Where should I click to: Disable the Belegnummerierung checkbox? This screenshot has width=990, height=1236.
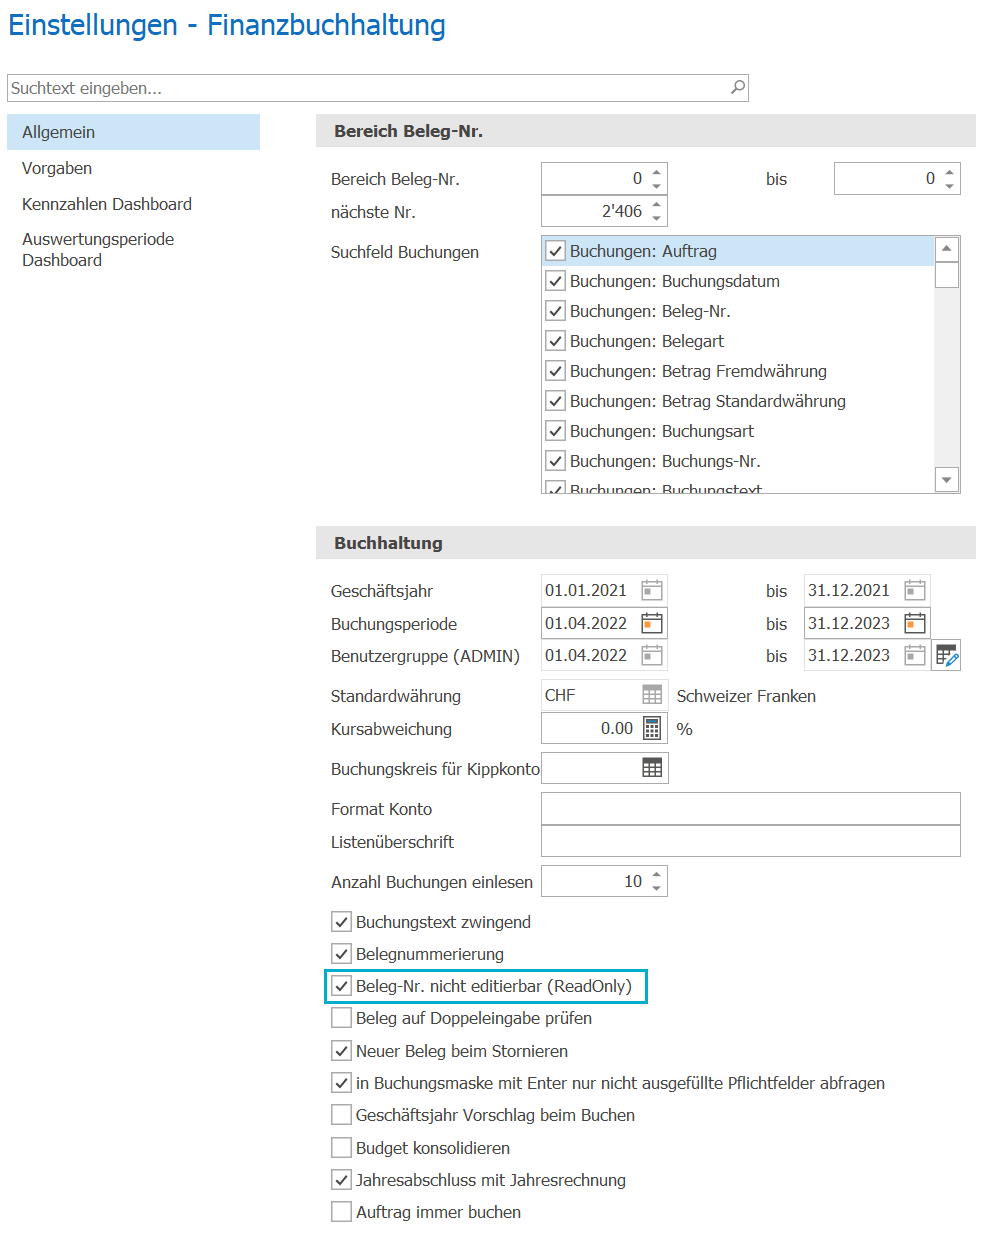pyautogui.click(x=342, y=954)
